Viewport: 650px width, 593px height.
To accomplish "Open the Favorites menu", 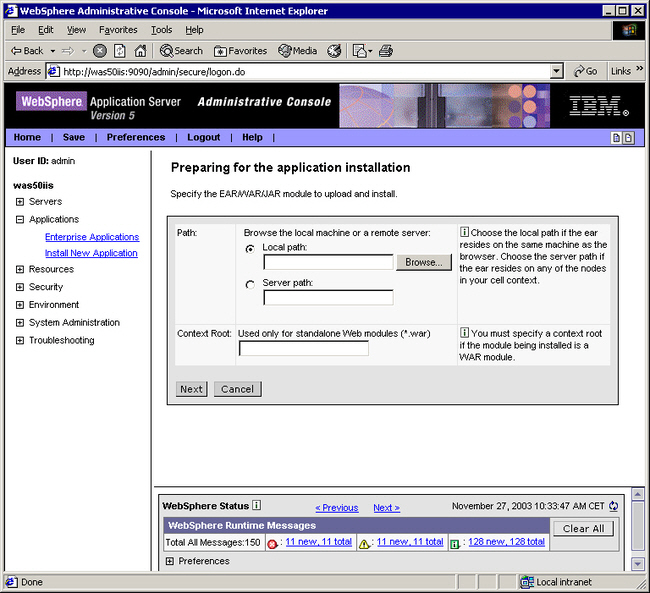I will click(118, 30).
